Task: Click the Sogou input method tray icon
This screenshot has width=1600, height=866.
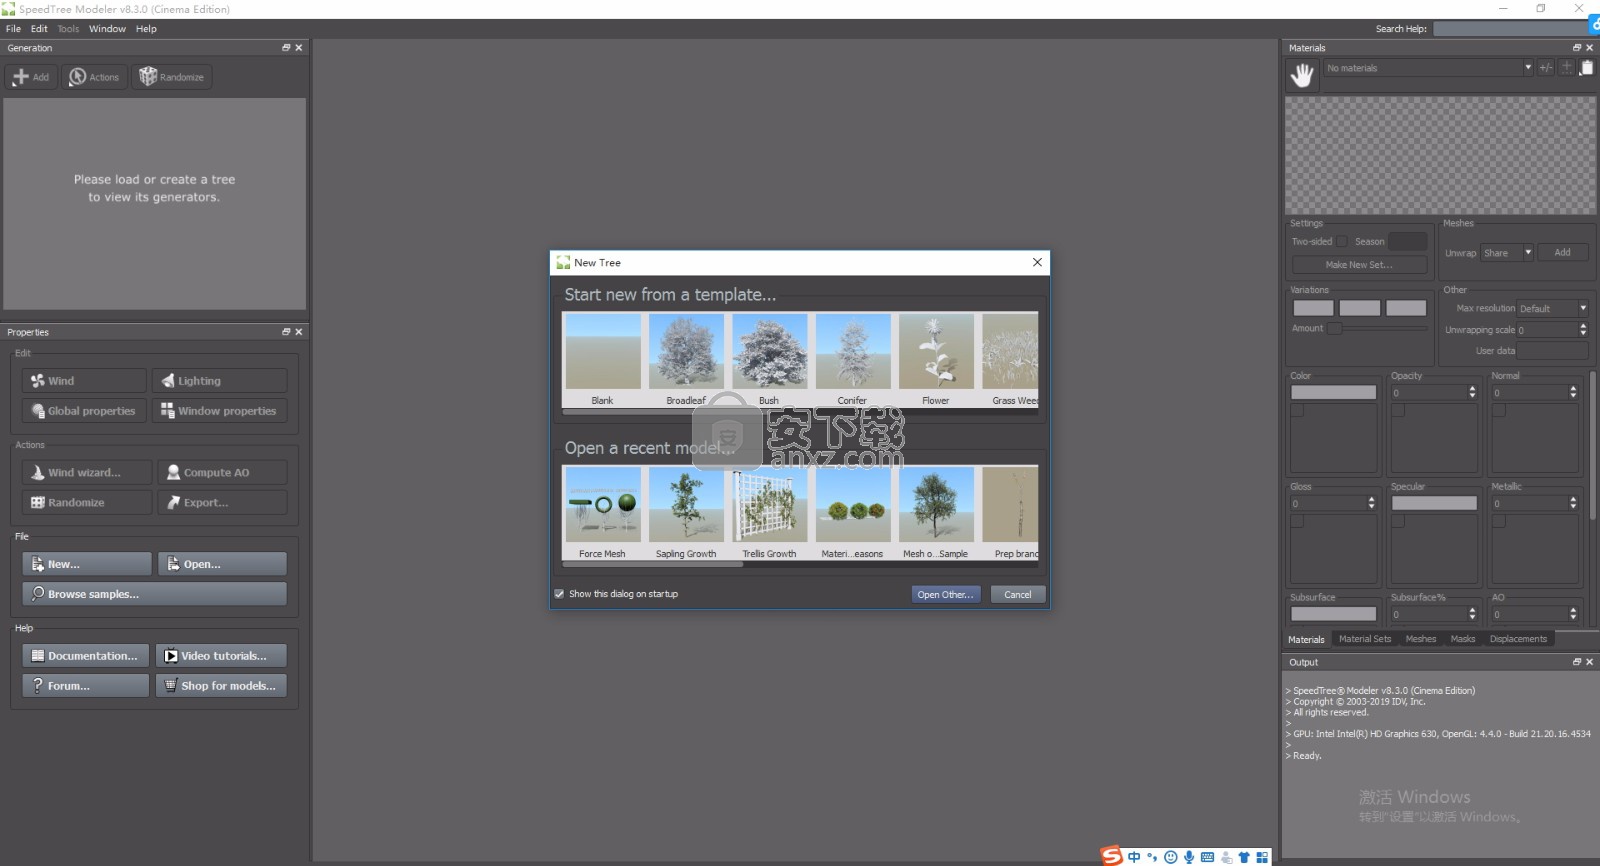Action: tap(1111, 856)
